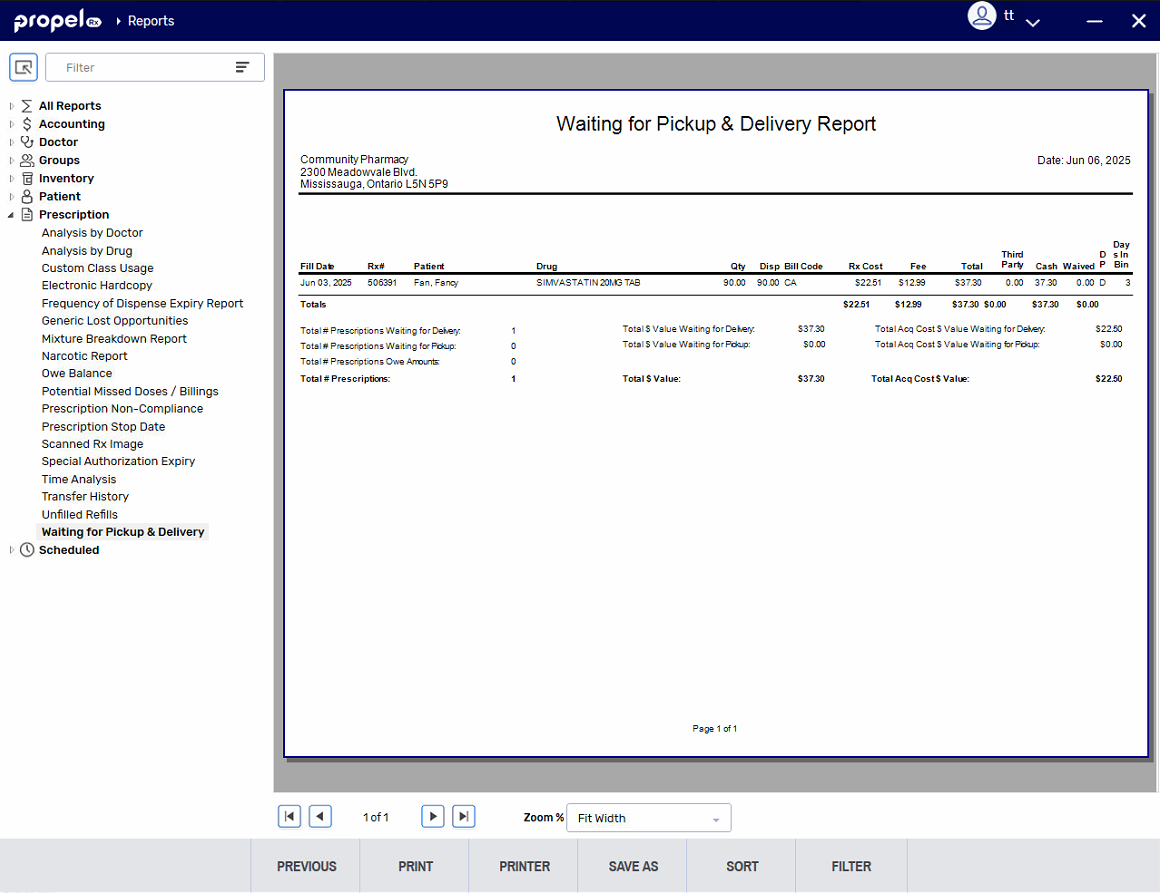Click the Inventory box icon

click(27, 178)
